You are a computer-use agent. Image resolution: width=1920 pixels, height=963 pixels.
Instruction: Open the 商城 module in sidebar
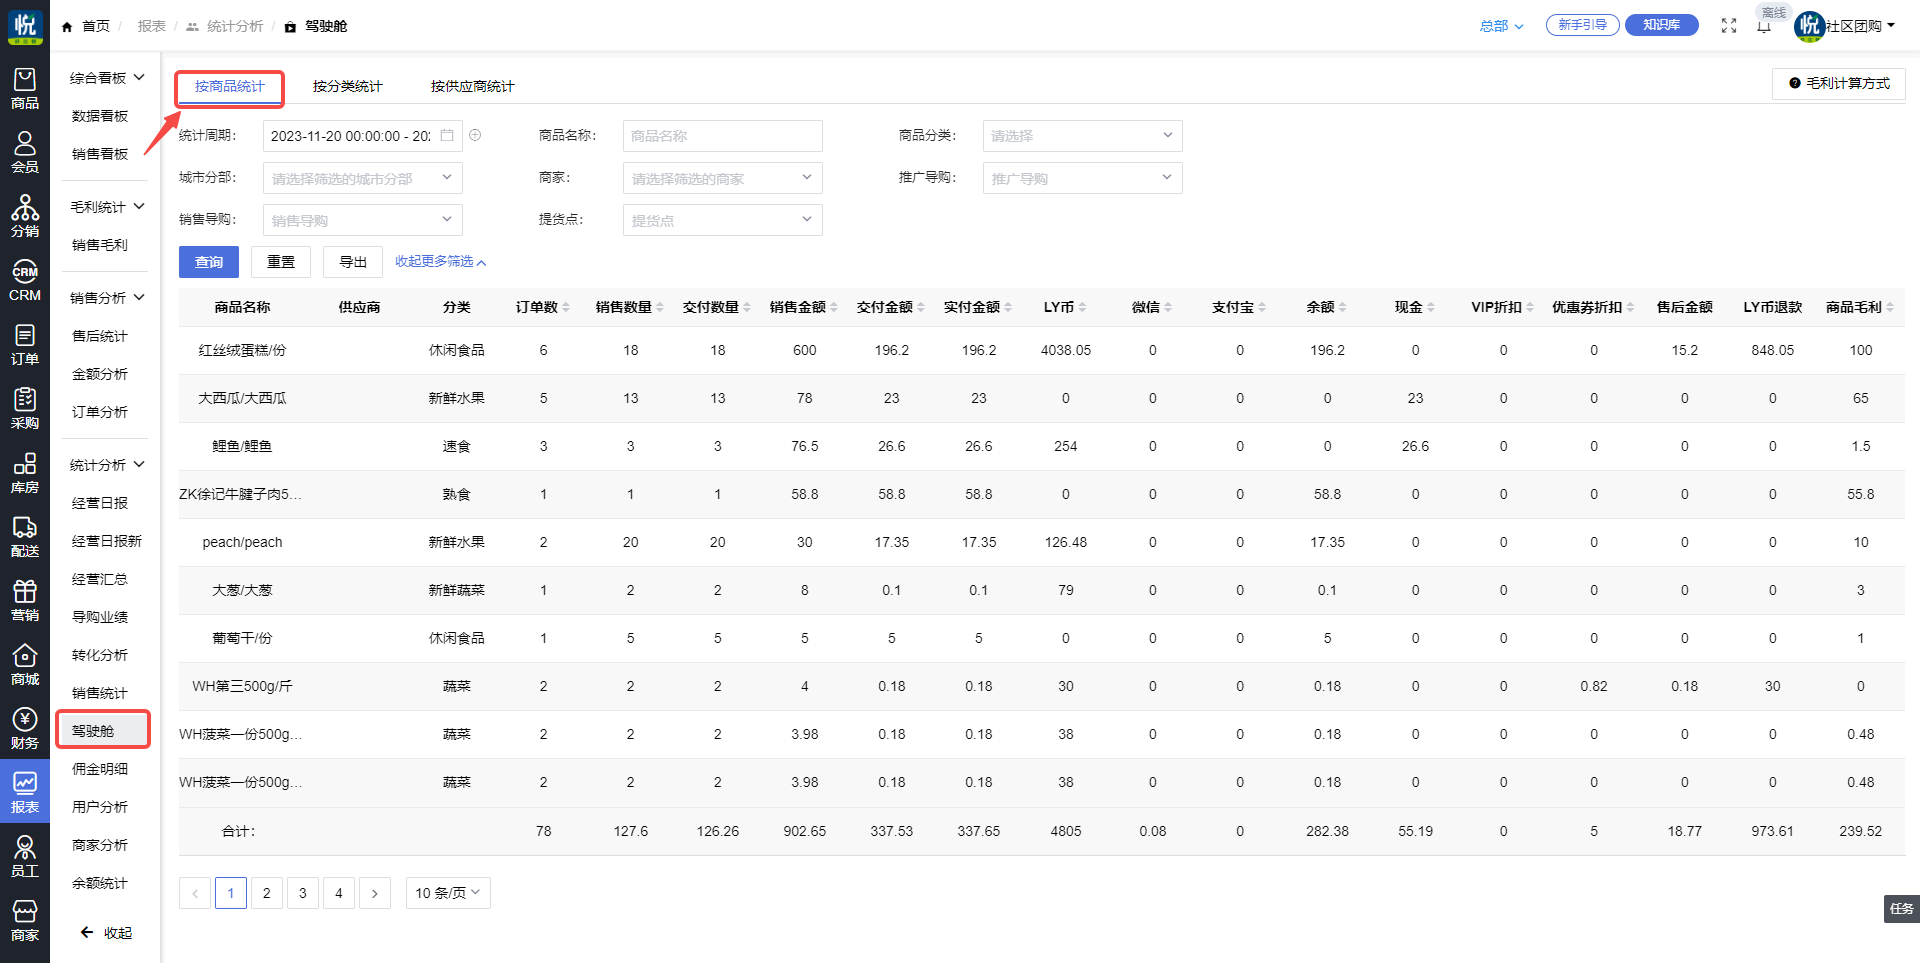point(25,665)
